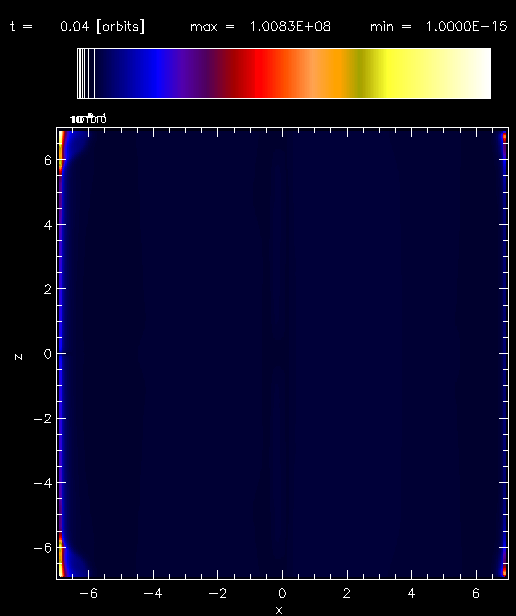Click the min value 1.0000E-15
The width and height of the screenshot is (516, 616).
click(466, 26)
